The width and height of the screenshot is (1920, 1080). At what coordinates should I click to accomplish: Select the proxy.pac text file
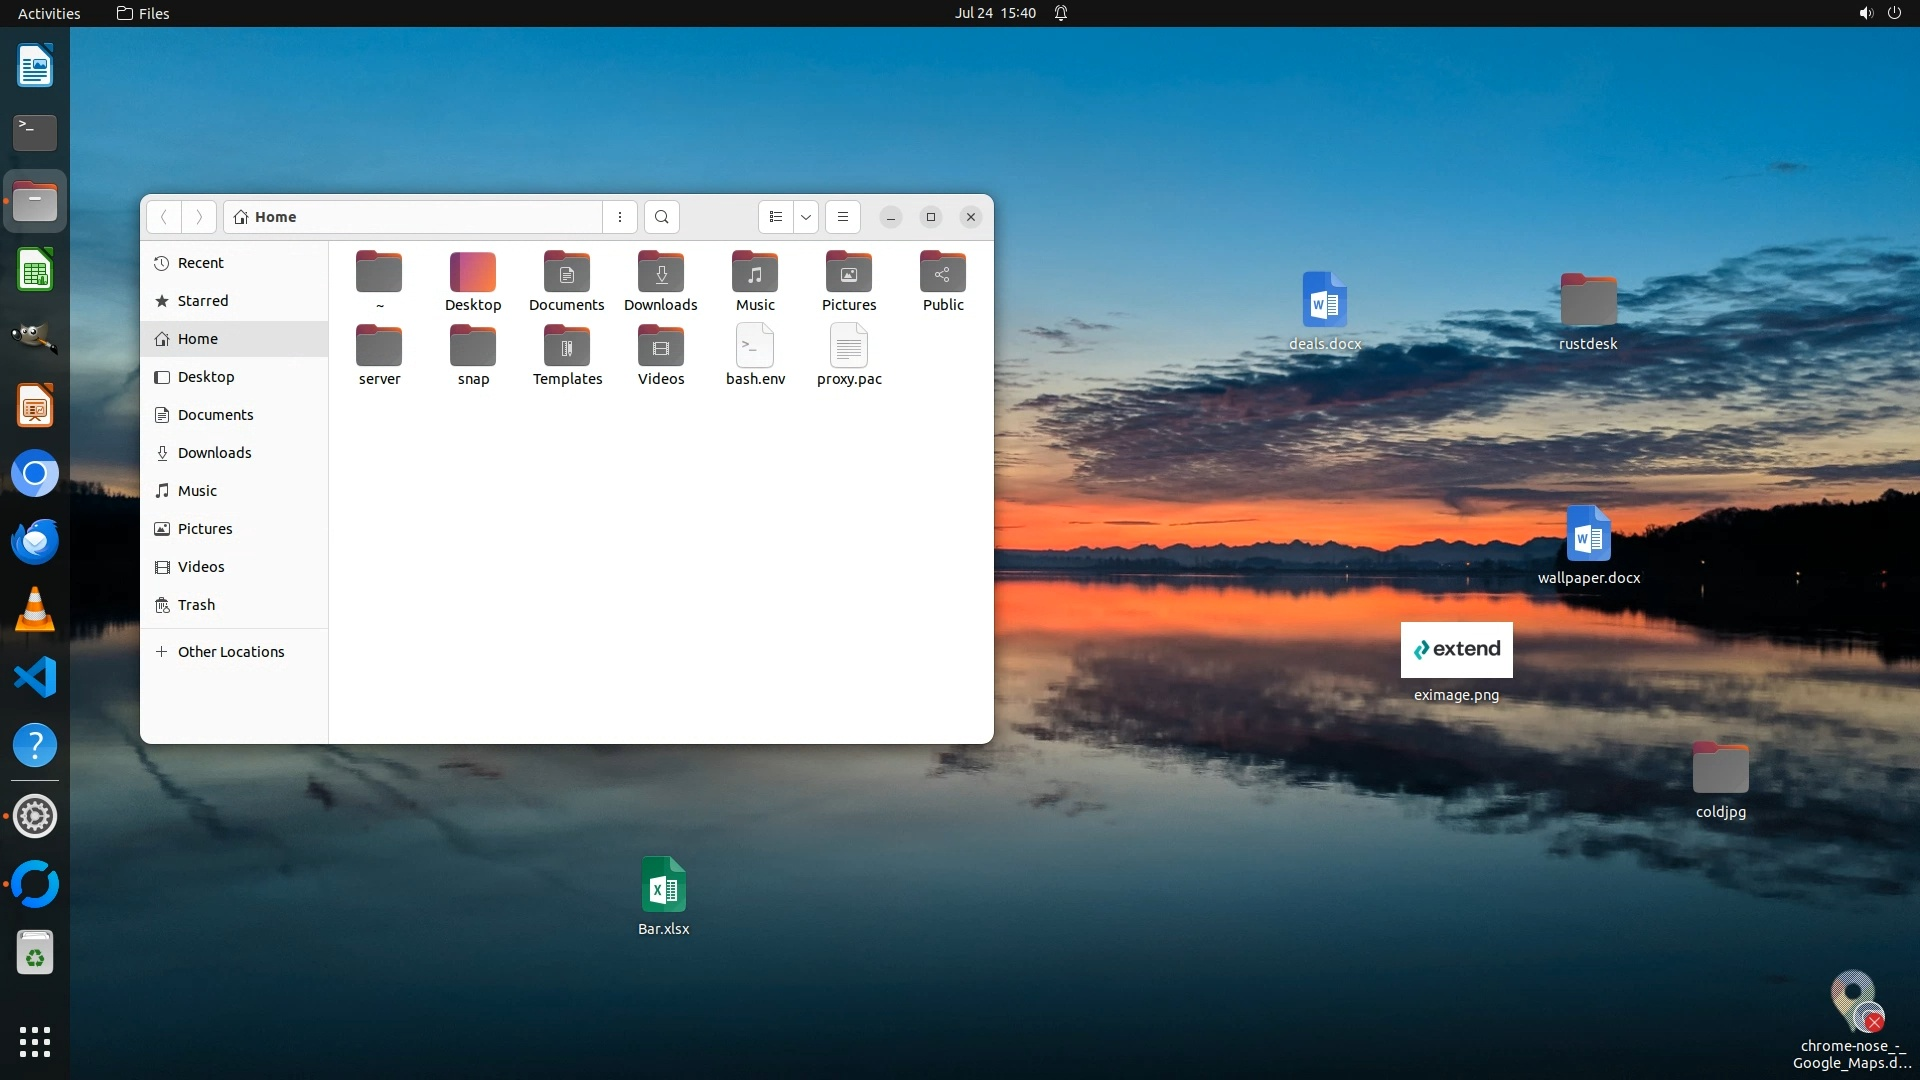click(x=849, y=348)
